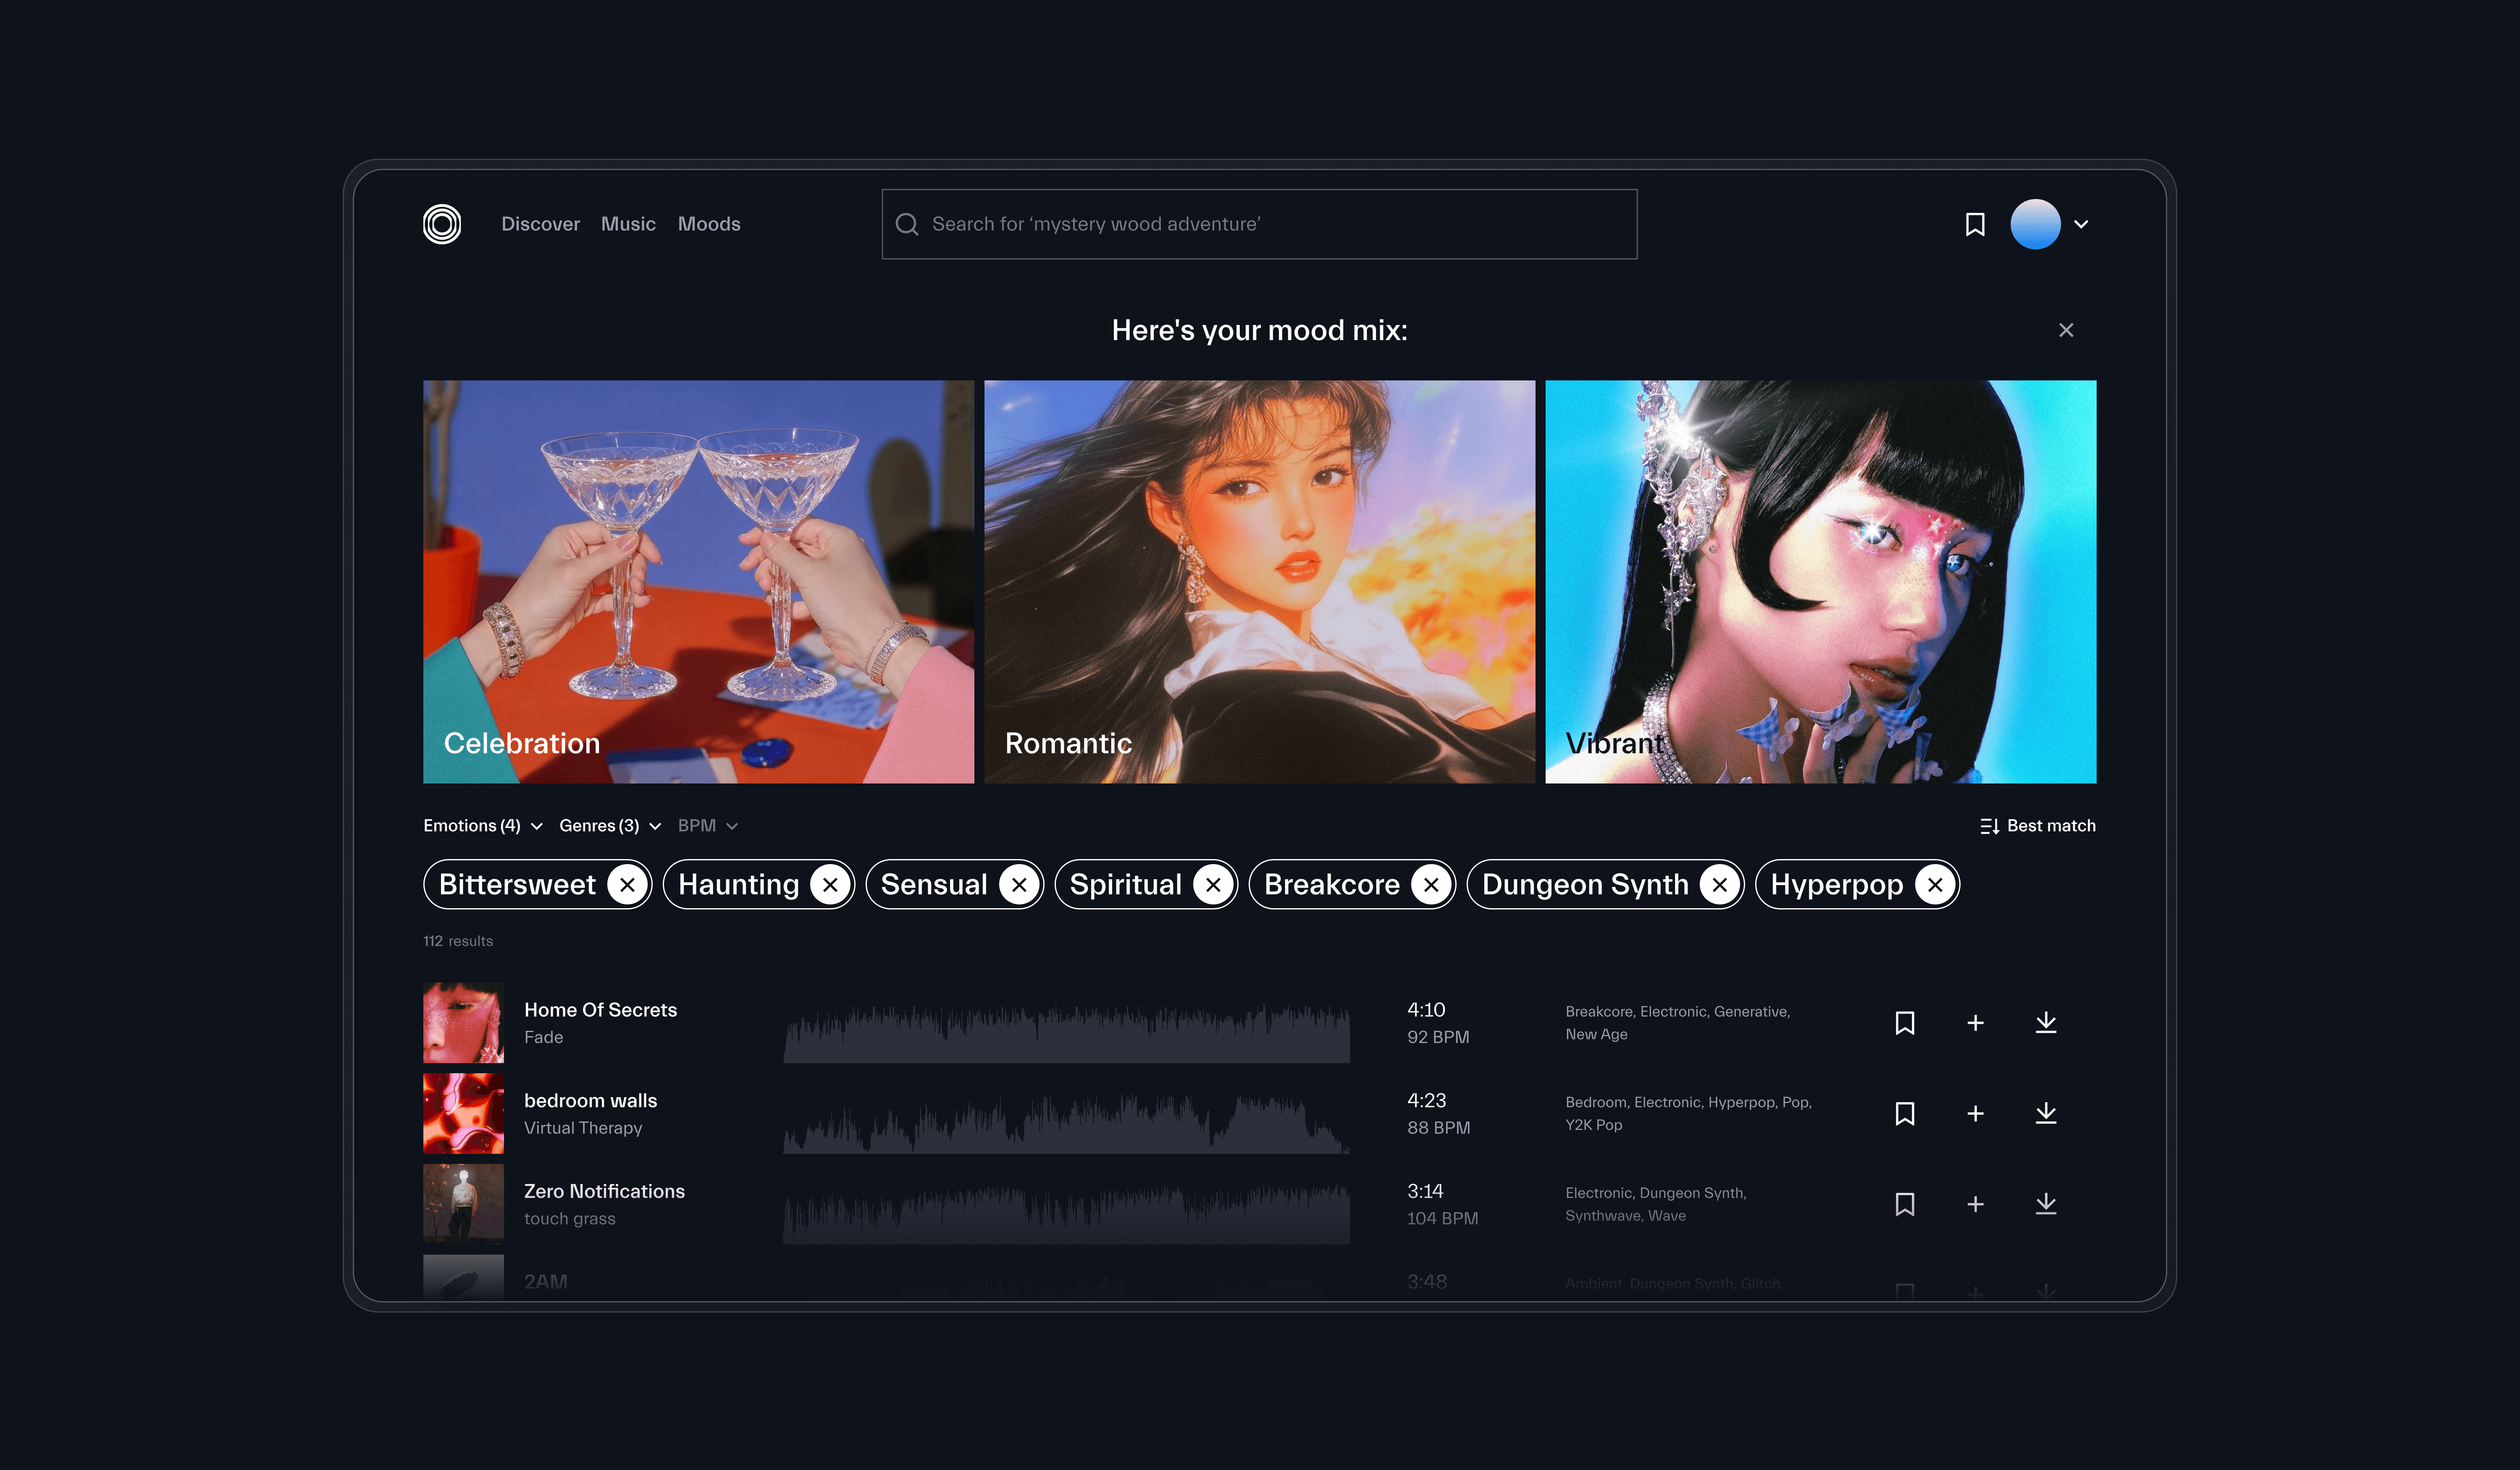Remove the Dungeon Synth filter chip

[1719, 885]
